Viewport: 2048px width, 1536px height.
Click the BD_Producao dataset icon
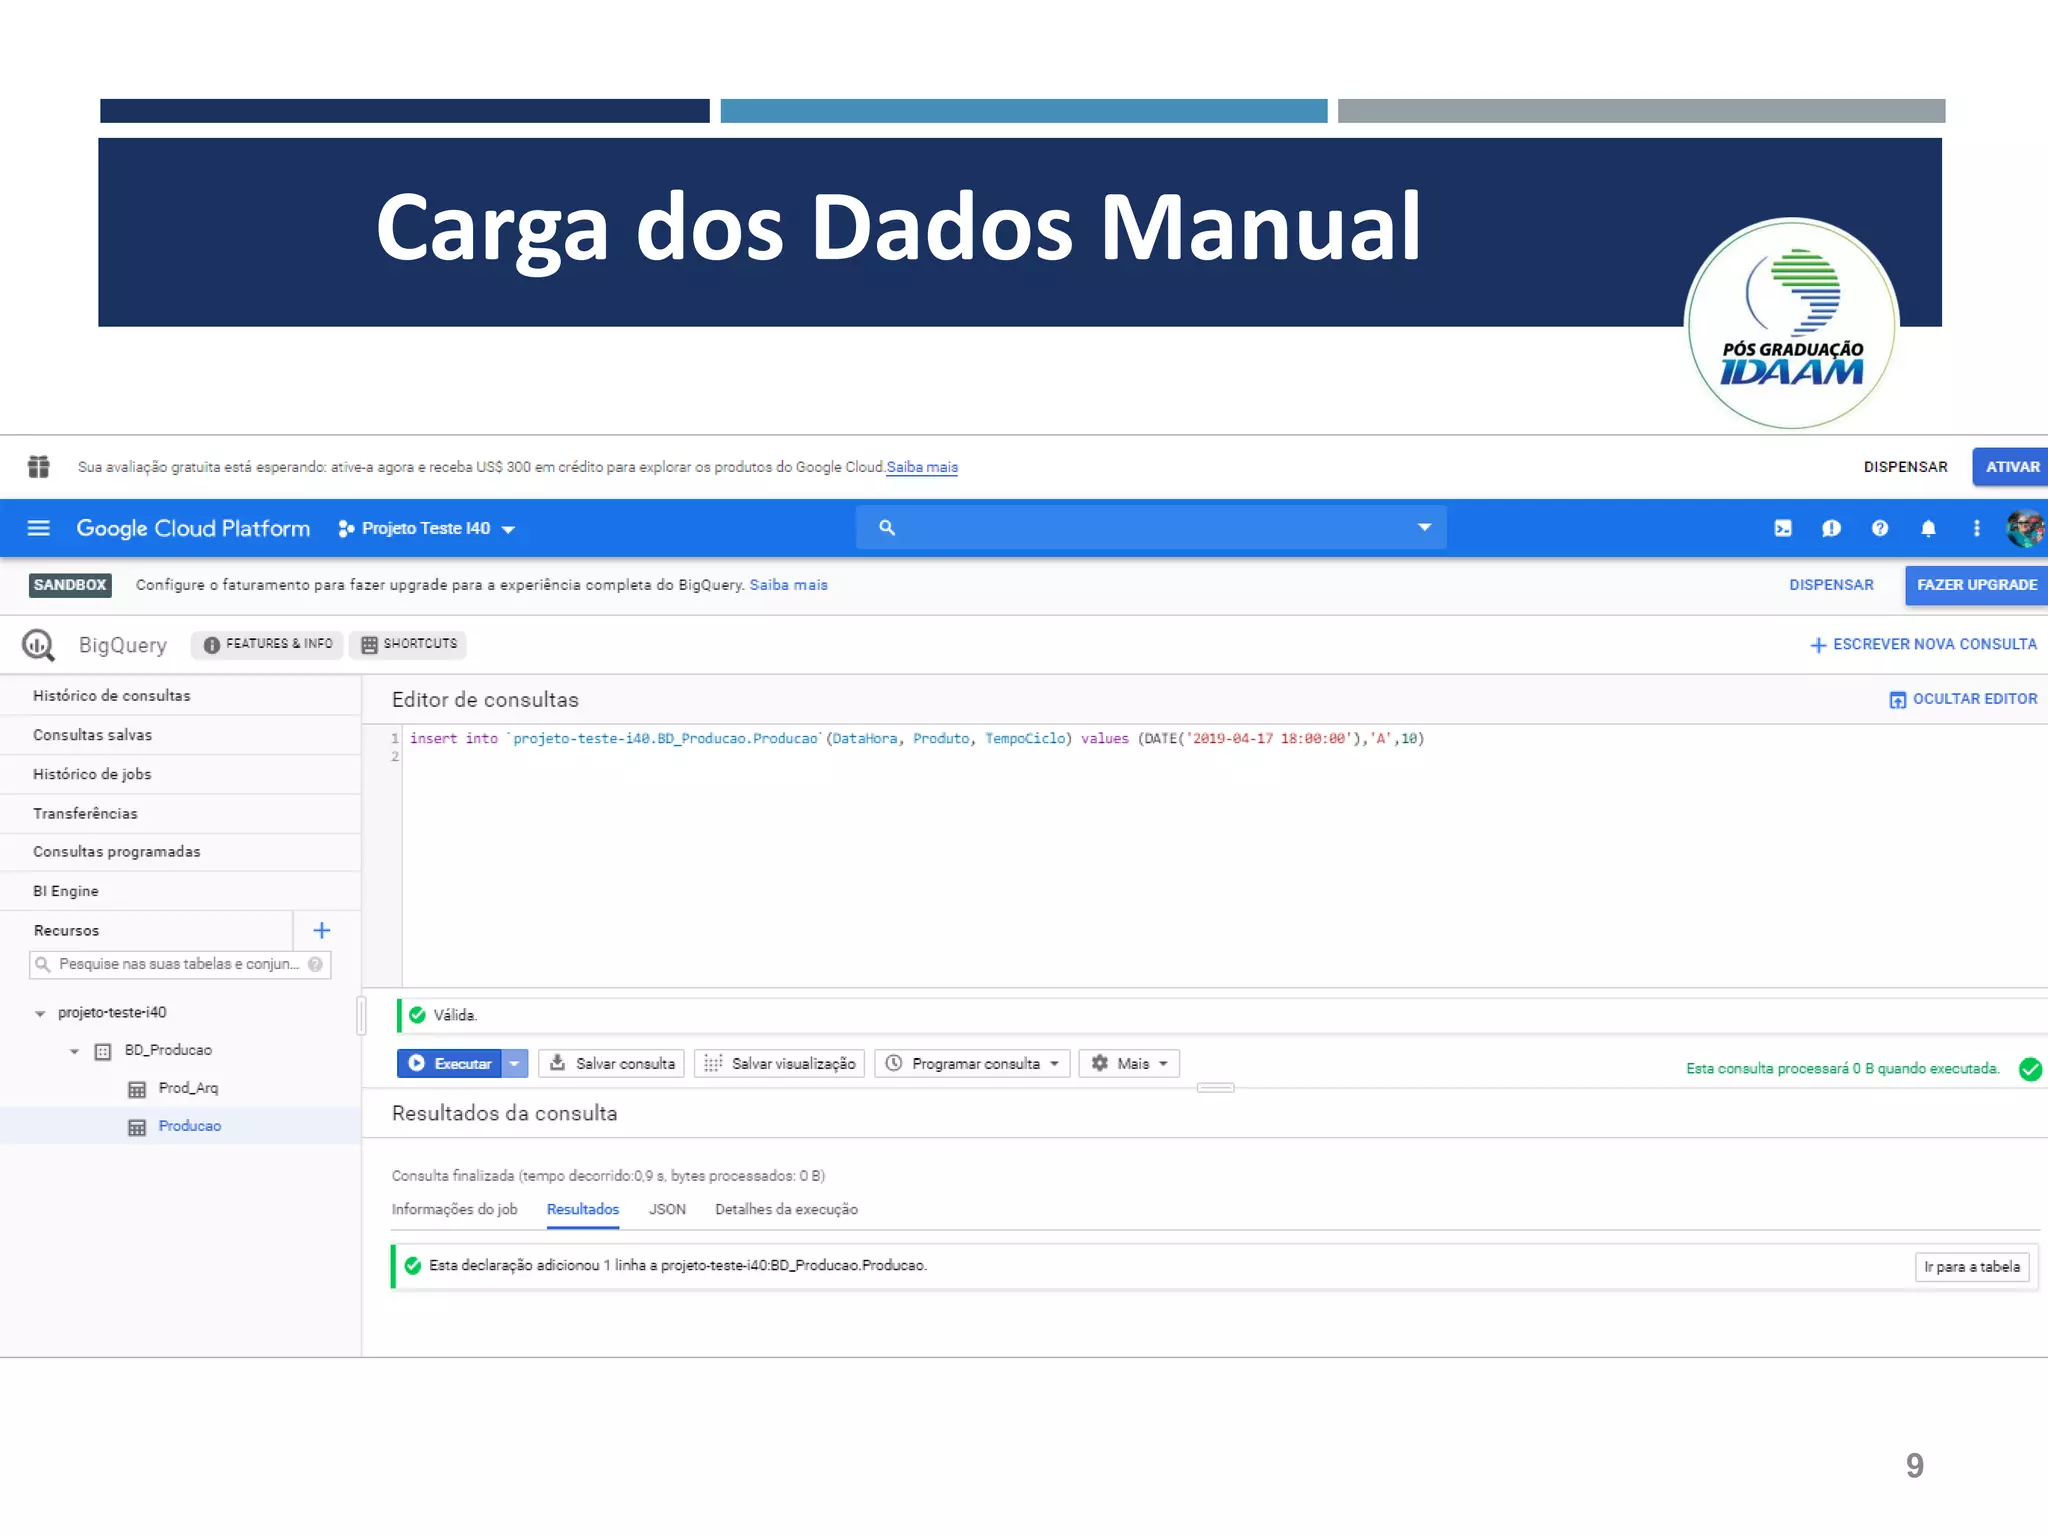pyautogui.click(x=103, y=1051)
